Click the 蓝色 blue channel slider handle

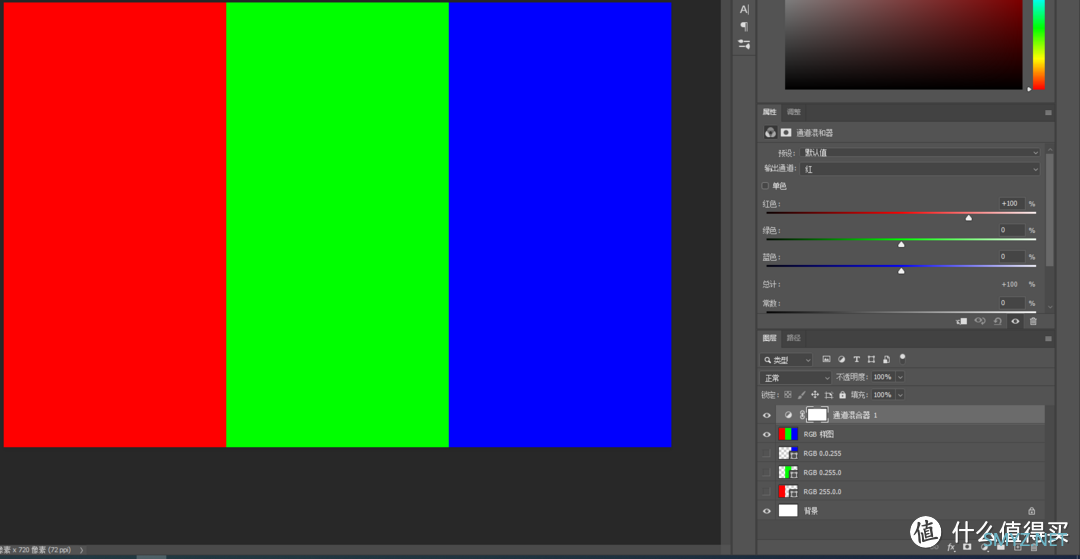point(901,271)
